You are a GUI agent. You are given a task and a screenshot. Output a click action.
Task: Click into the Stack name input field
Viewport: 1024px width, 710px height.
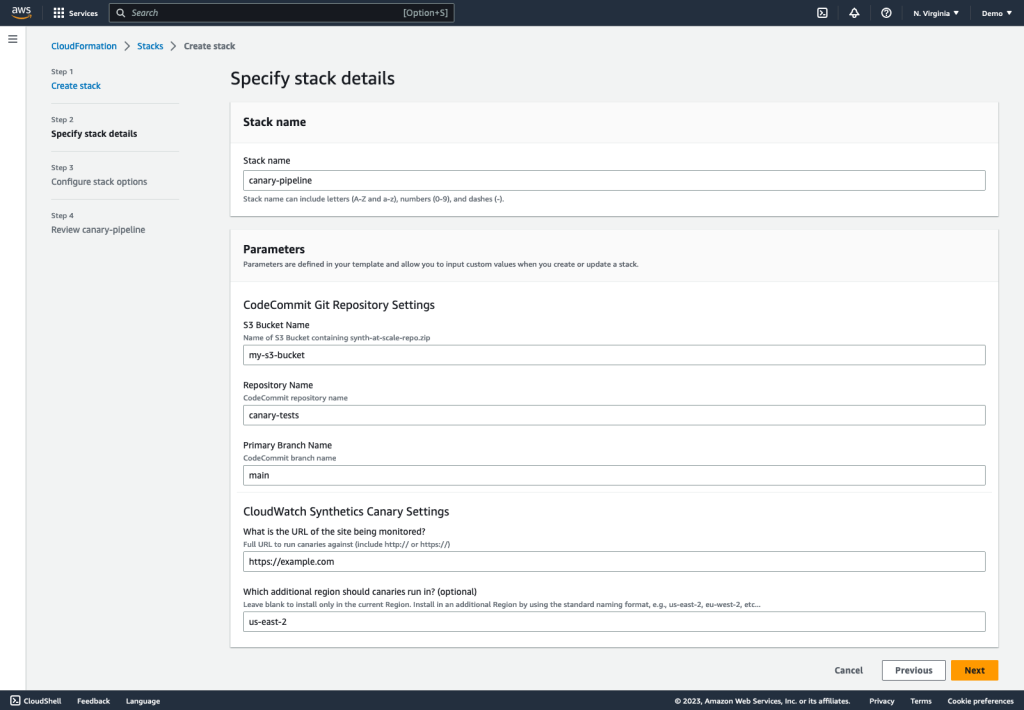614,180
